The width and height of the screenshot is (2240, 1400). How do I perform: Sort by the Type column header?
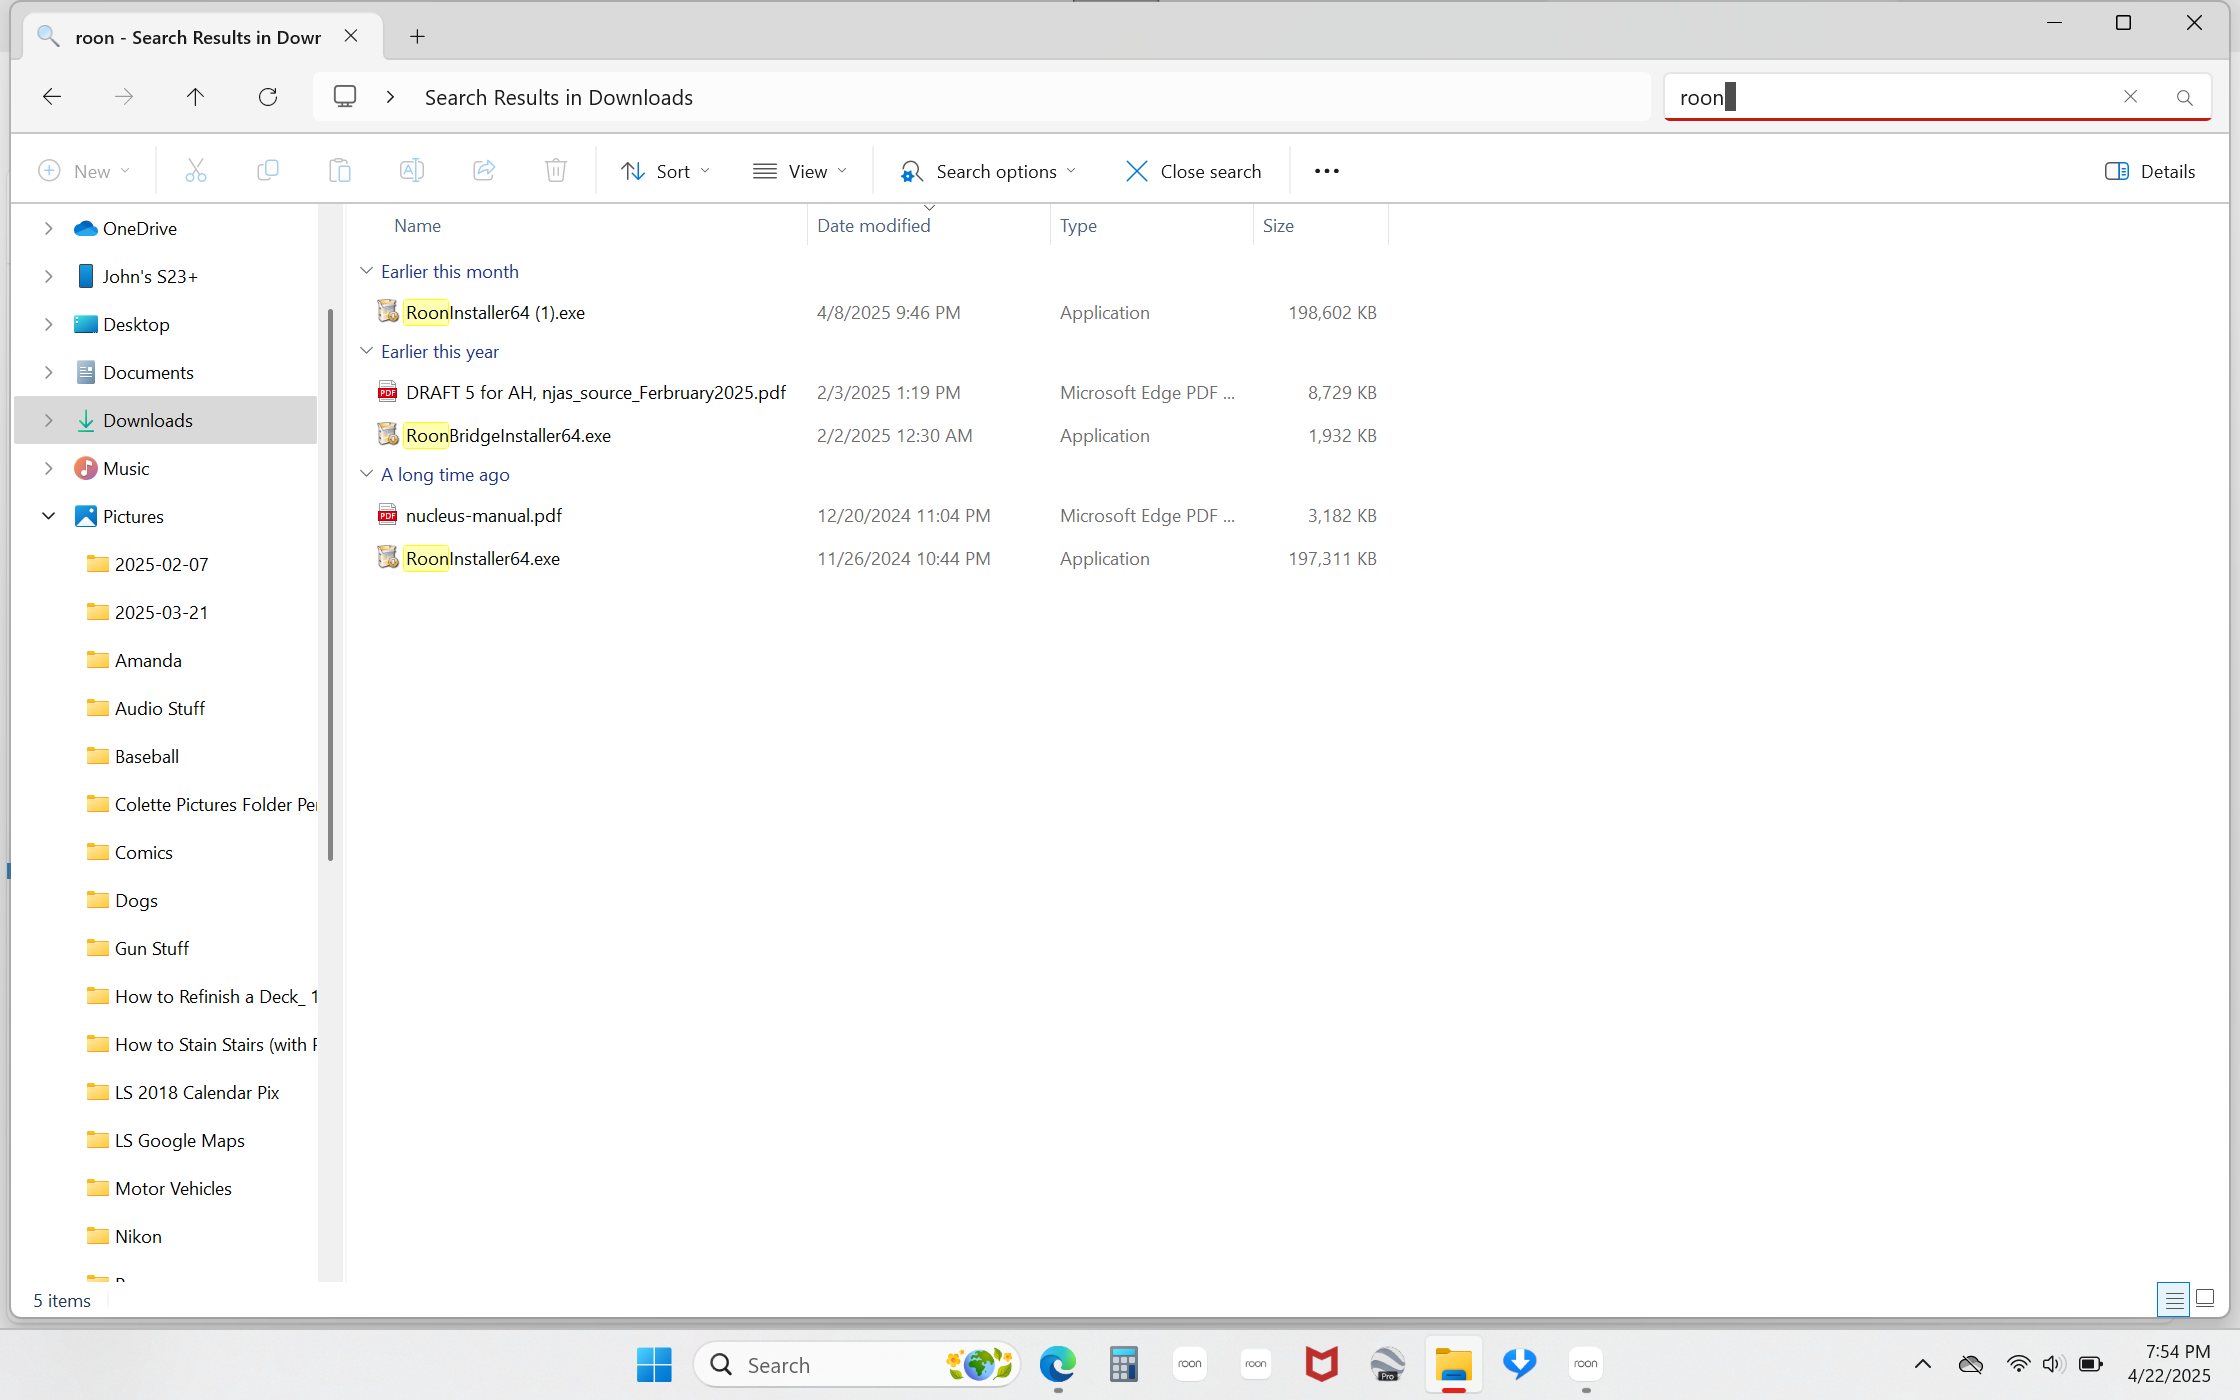click(1078, 226)
